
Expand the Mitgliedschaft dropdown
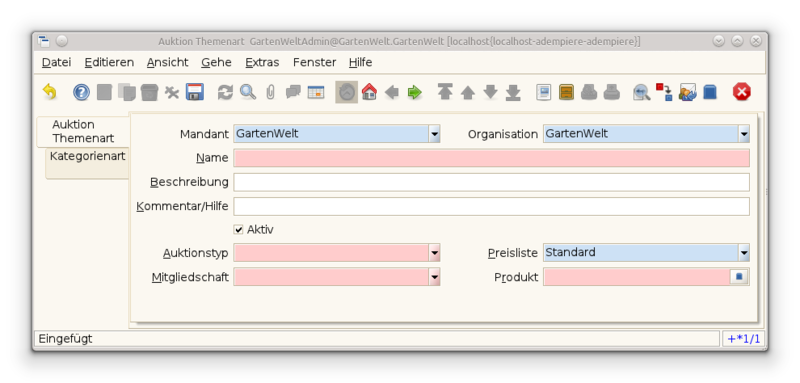click(434, 277)
